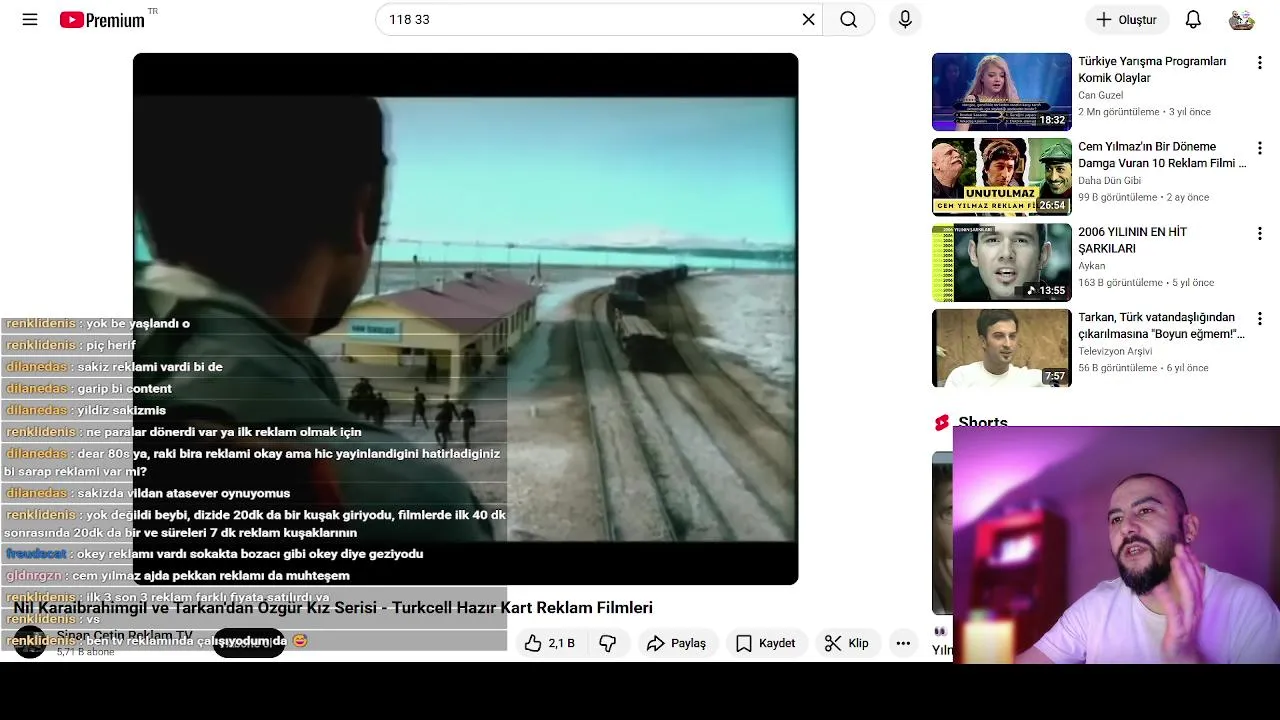Open the Oluştur create button
Viewport: 1280px width, 720px height.
pyautogui.click(x=1126, y=19)
